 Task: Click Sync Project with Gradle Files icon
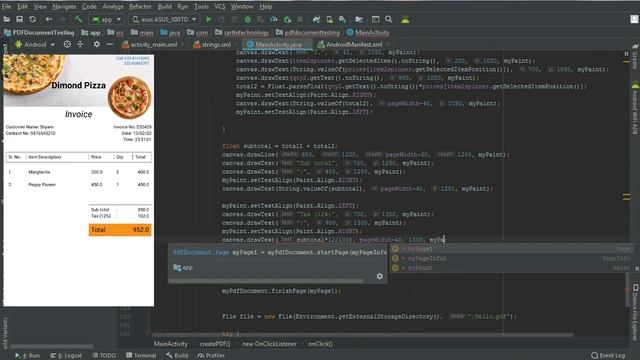click(x=316, y=19)
